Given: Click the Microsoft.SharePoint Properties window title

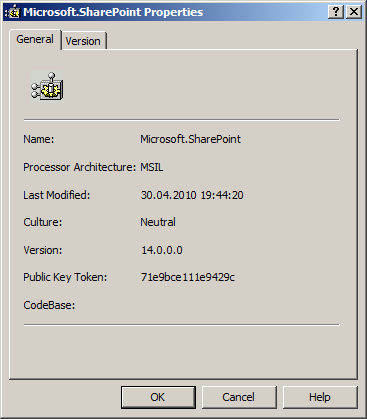Looking at the screenshot, I should [113, 12].
